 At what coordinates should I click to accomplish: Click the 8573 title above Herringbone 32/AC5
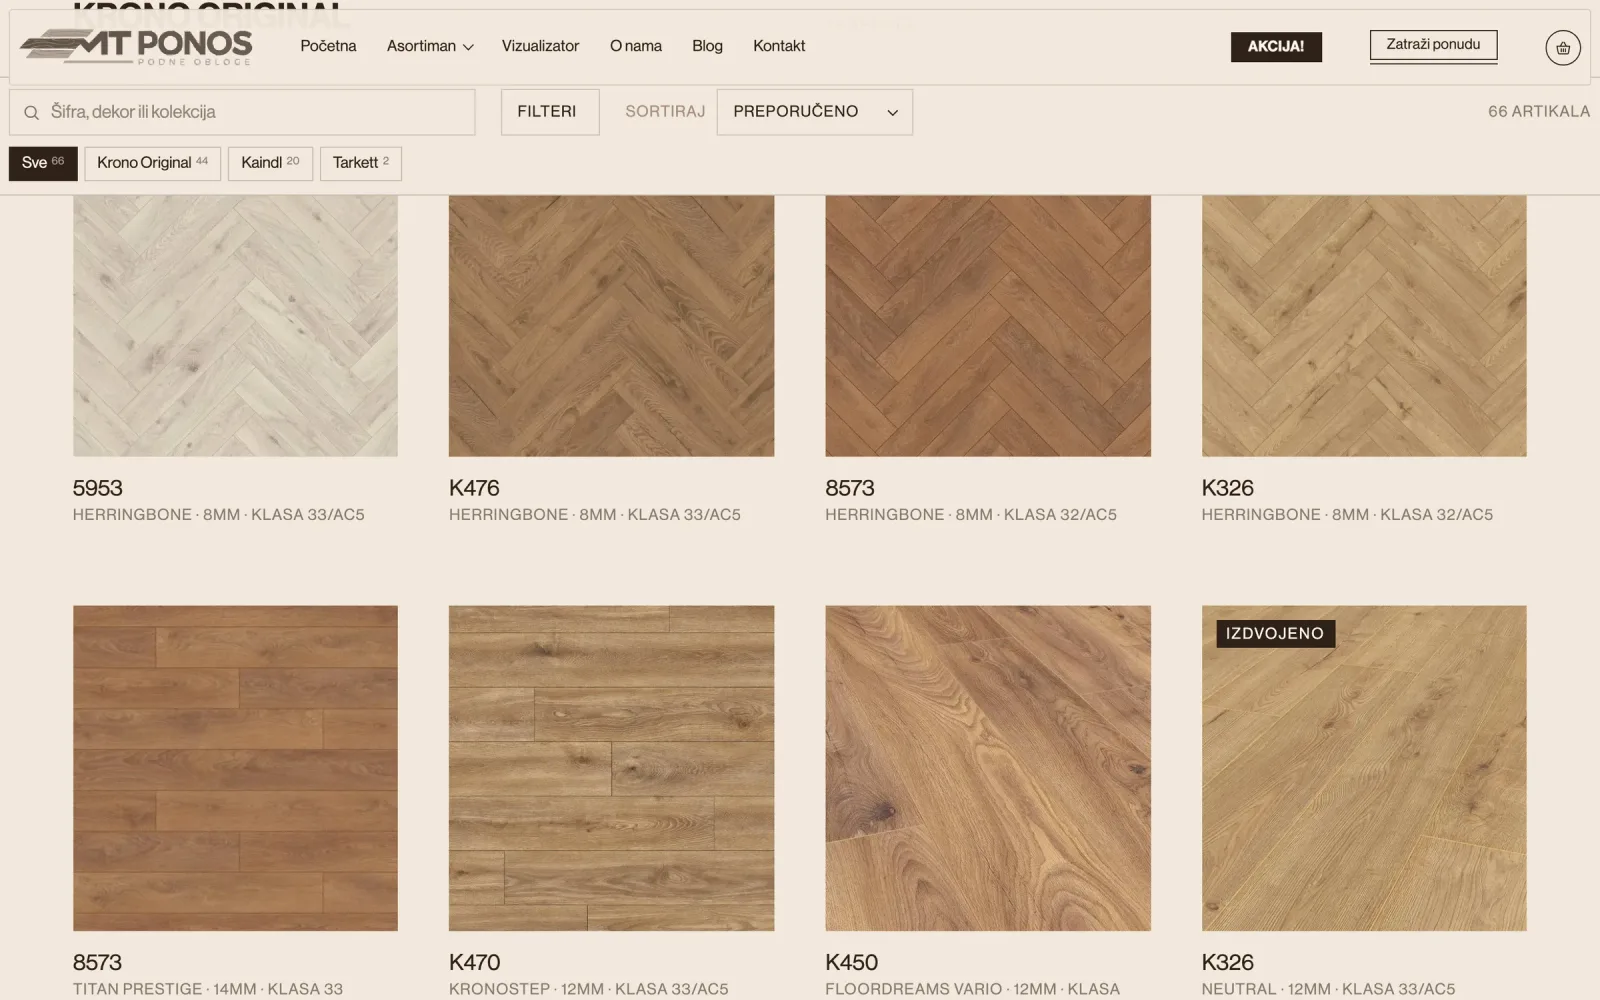[850, 488]
